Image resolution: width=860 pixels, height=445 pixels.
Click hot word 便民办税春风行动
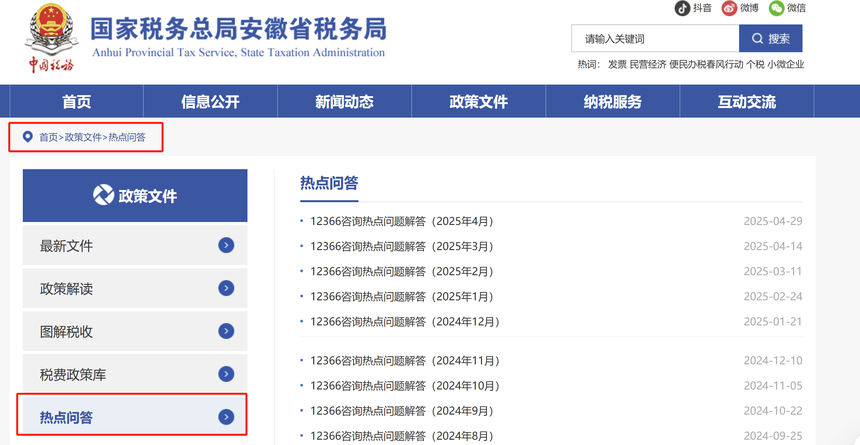(706, 64)
